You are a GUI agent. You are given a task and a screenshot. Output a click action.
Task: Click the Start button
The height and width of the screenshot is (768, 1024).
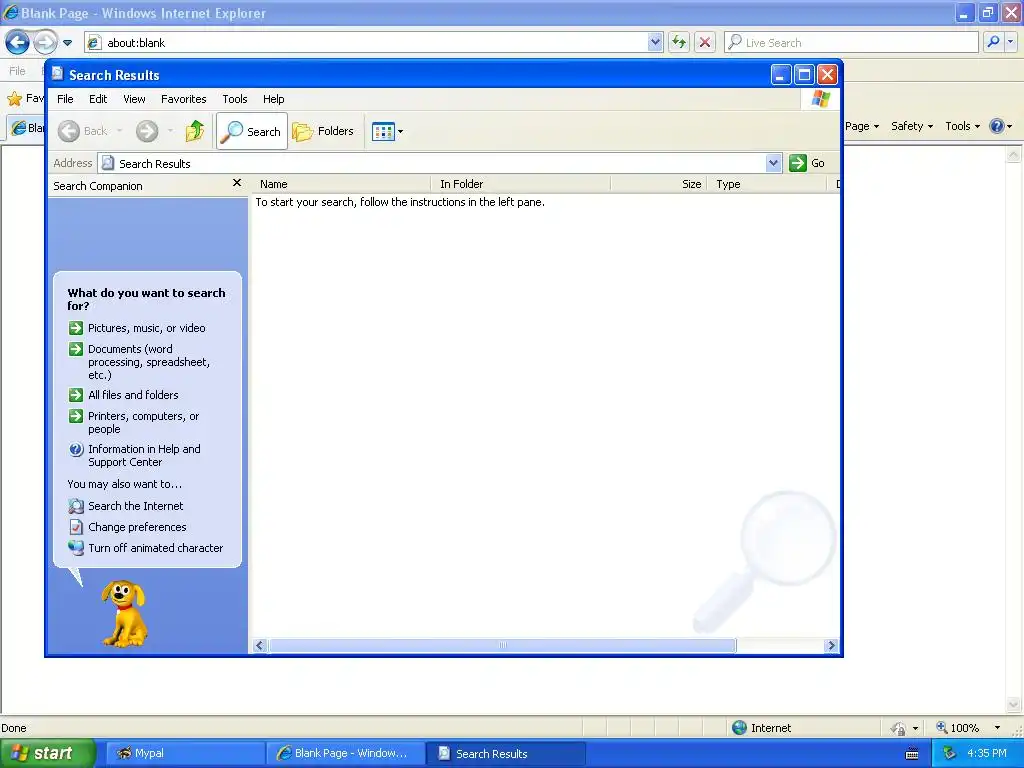(47, 753)
